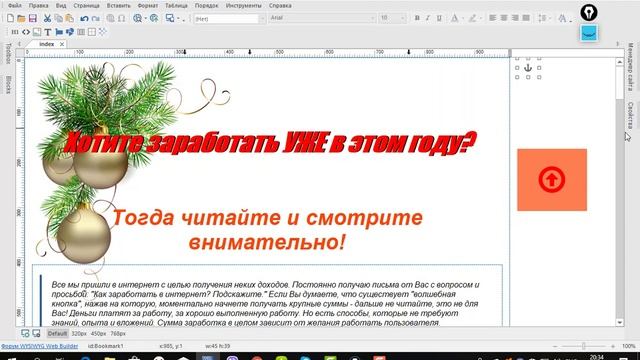Toggle underline formatting
The width and height of the screenshot is (640, 360).
coord(439,18)
